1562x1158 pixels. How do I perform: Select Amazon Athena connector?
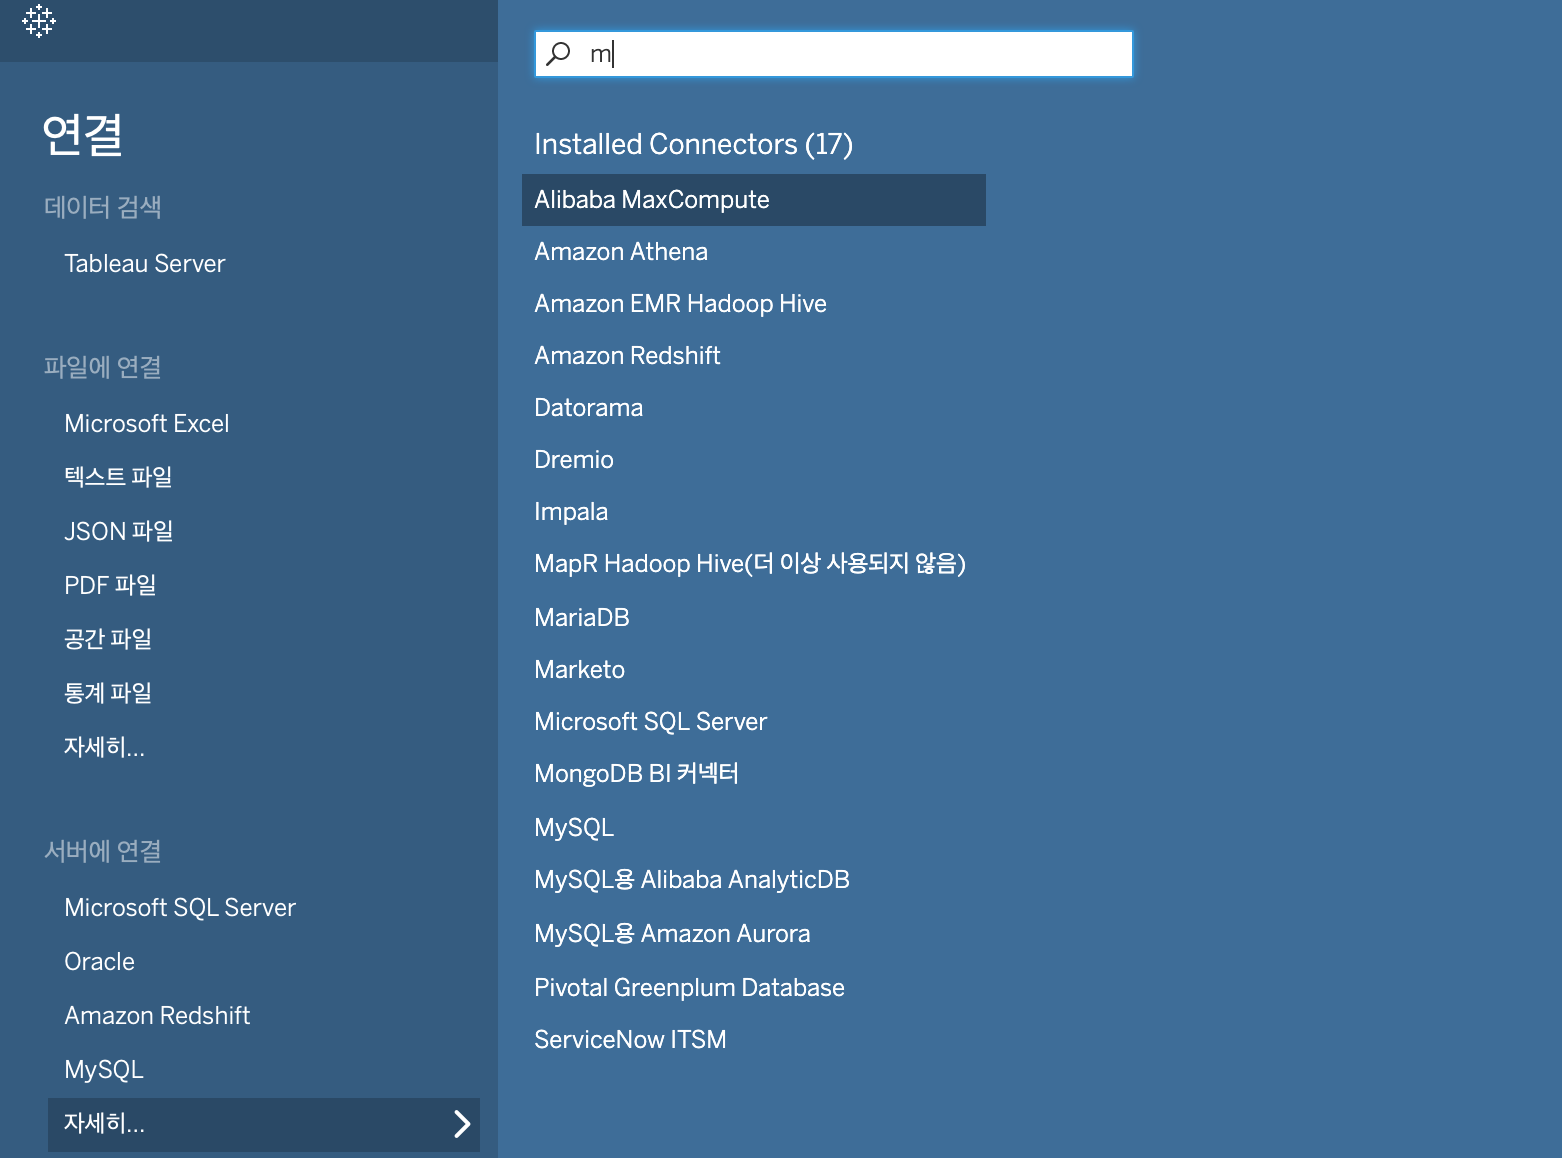tap(621, 252)
